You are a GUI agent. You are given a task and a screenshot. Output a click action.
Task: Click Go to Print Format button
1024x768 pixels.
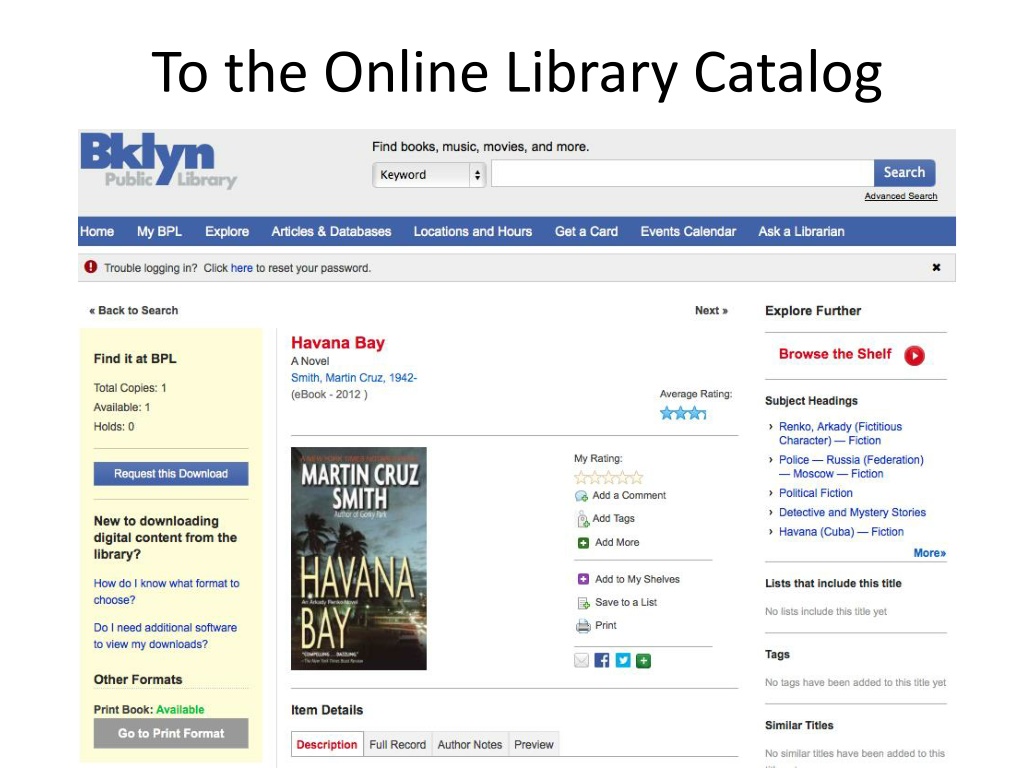coord(171,733)
